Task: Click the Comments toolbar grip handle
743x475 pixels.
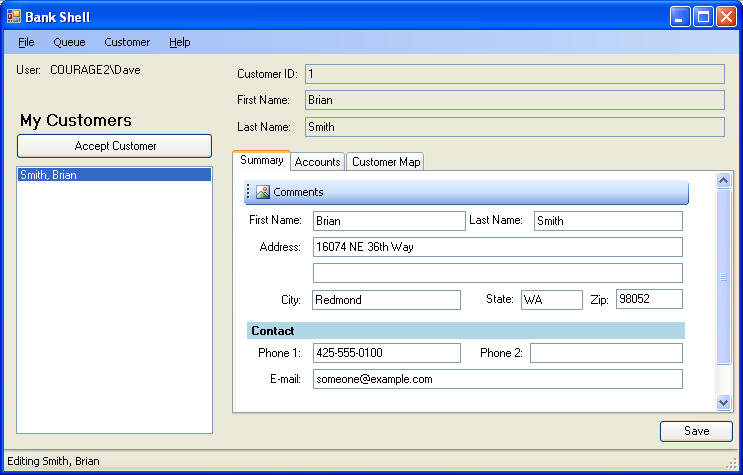Action: [248, 192]
